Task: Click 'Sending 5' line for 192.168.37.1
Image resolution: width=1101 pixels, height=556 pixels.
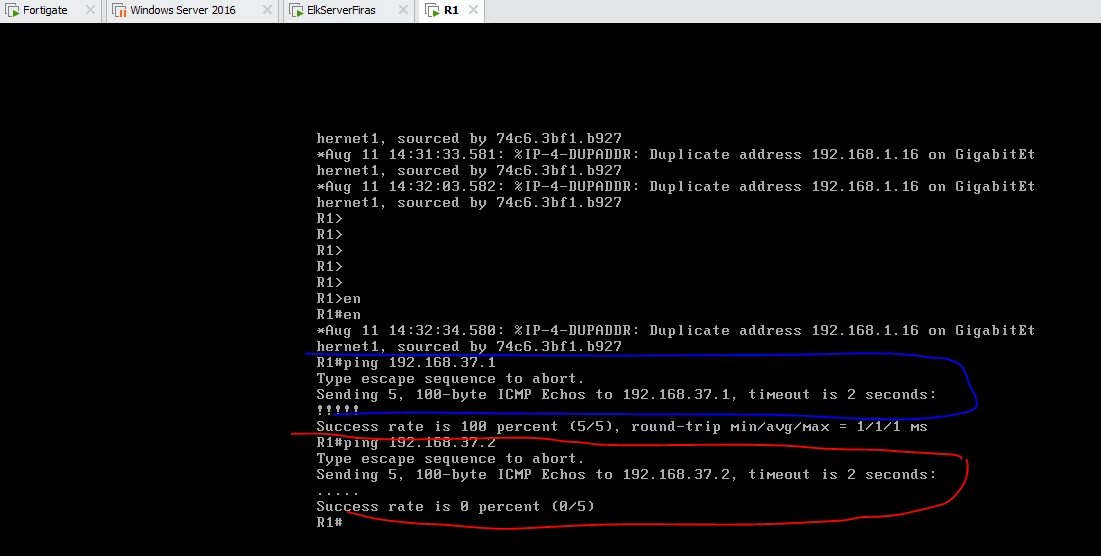Action: [626, 395]
